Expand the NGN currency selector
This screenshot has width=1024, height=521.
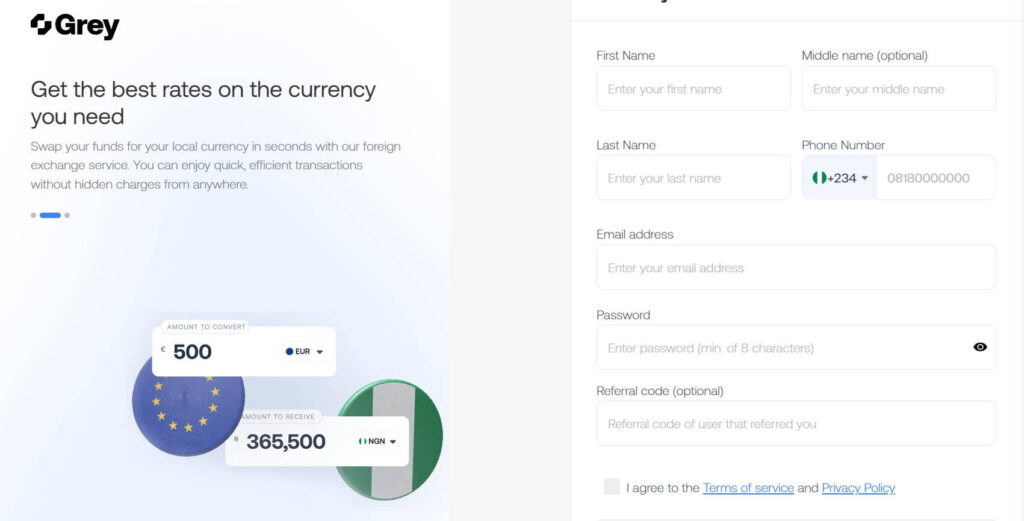pos(378,441)
